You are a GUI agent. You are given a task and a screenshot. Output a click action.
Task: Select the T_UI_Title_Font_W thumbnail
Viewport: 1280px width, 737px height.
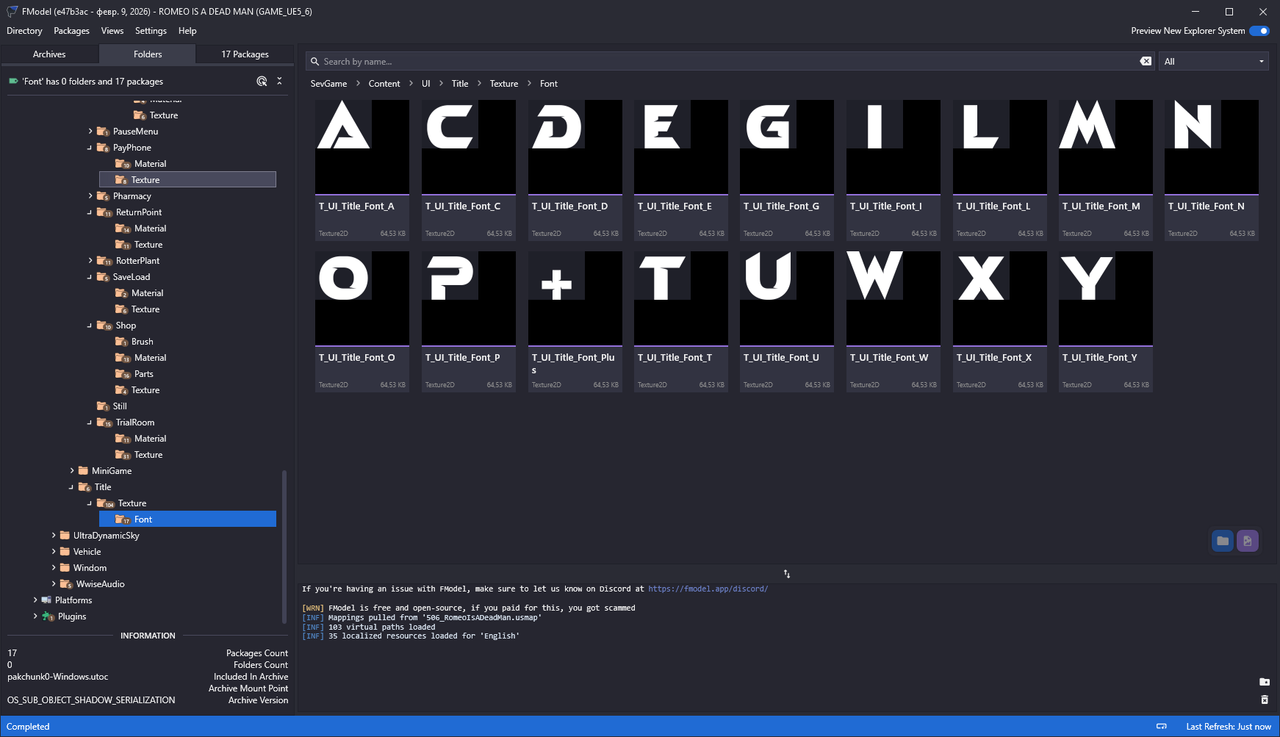tap(893, 298)
